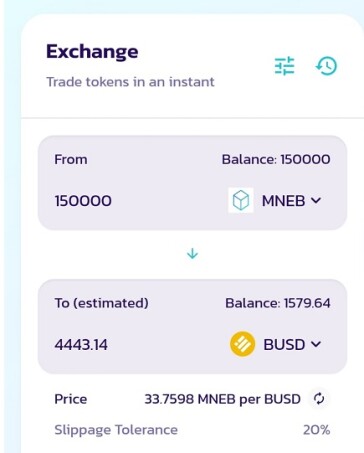
Task: Click the Balance: 150000 text
Action: [276, 159]
